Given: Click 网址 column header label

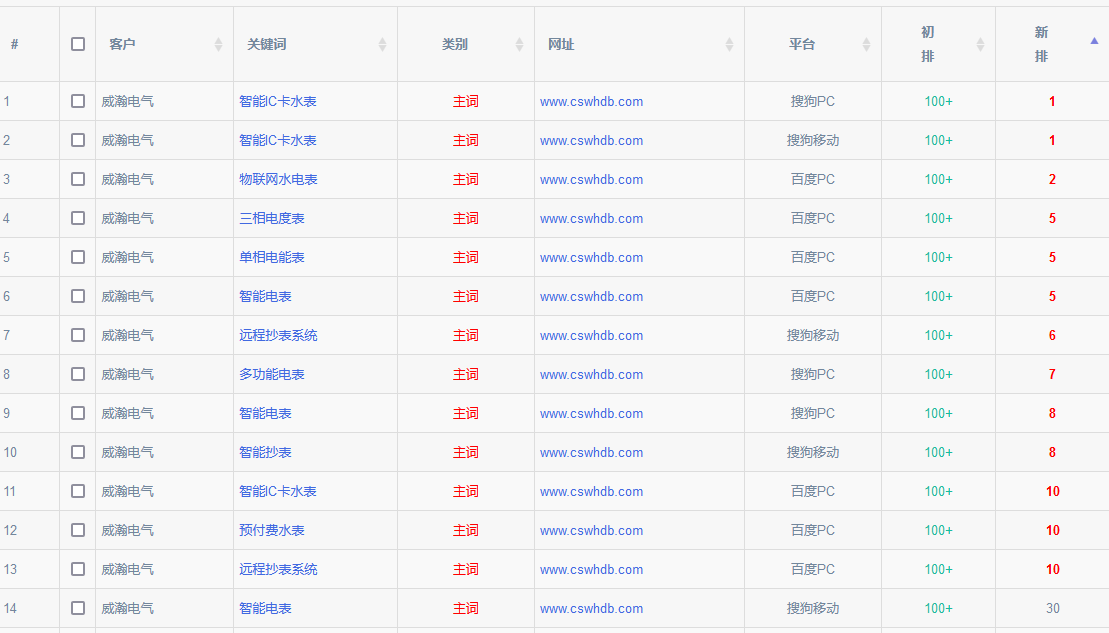Looking at the screenshot, I should coord(561,44).
